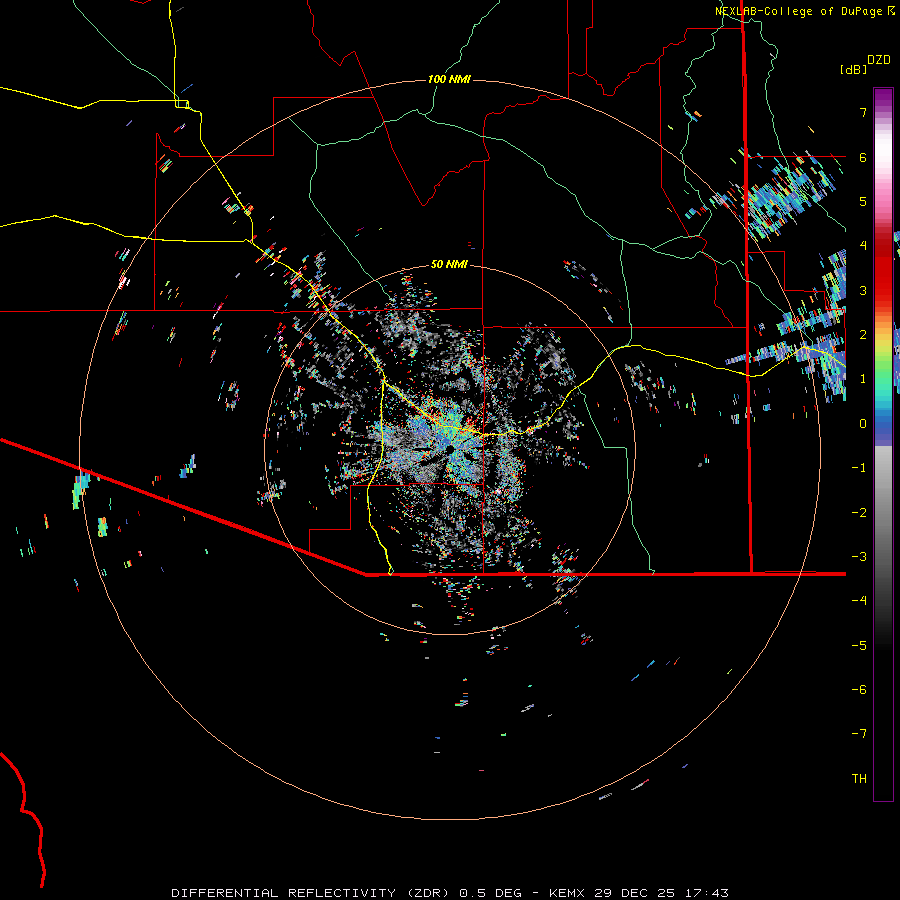Click the purple top of the ZDR color bar
This screenshot has height=900, width=900.
pos(883,98)
